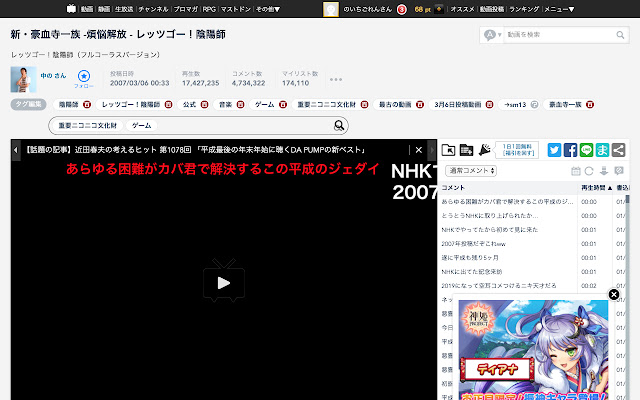Click the top search box magnifier icon
Image resolution: width=640 pixels, height=400 pixels.
pos(620,35)
